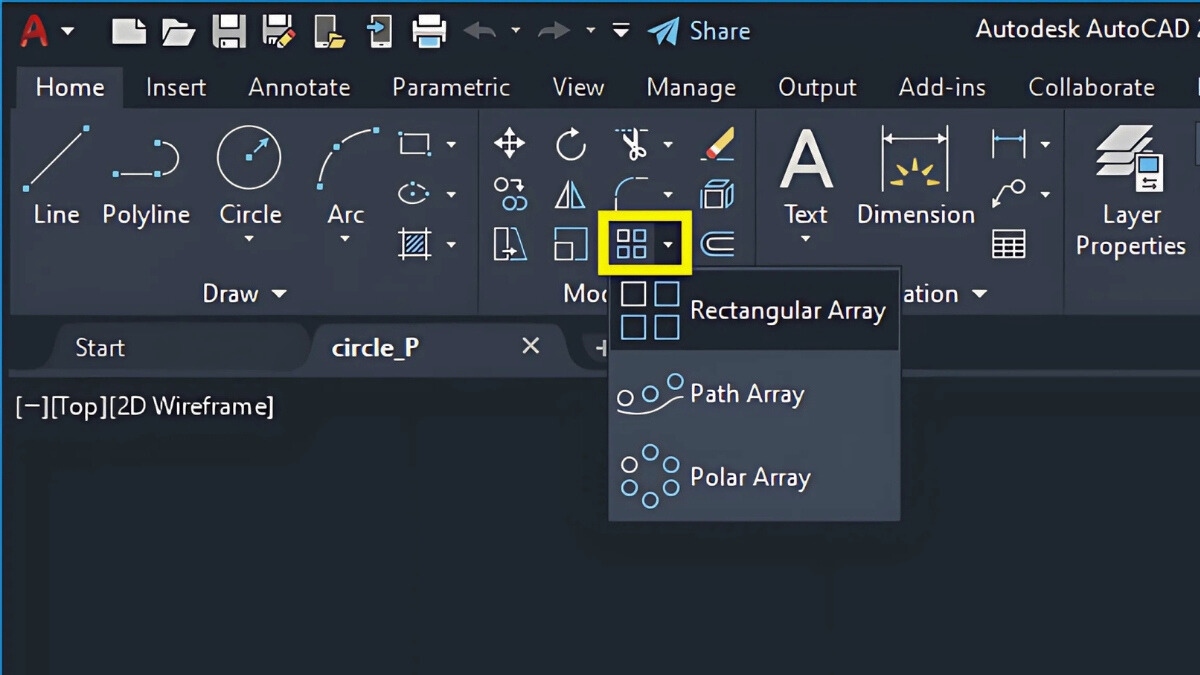Click the Explode box icon

pos(717,194)
